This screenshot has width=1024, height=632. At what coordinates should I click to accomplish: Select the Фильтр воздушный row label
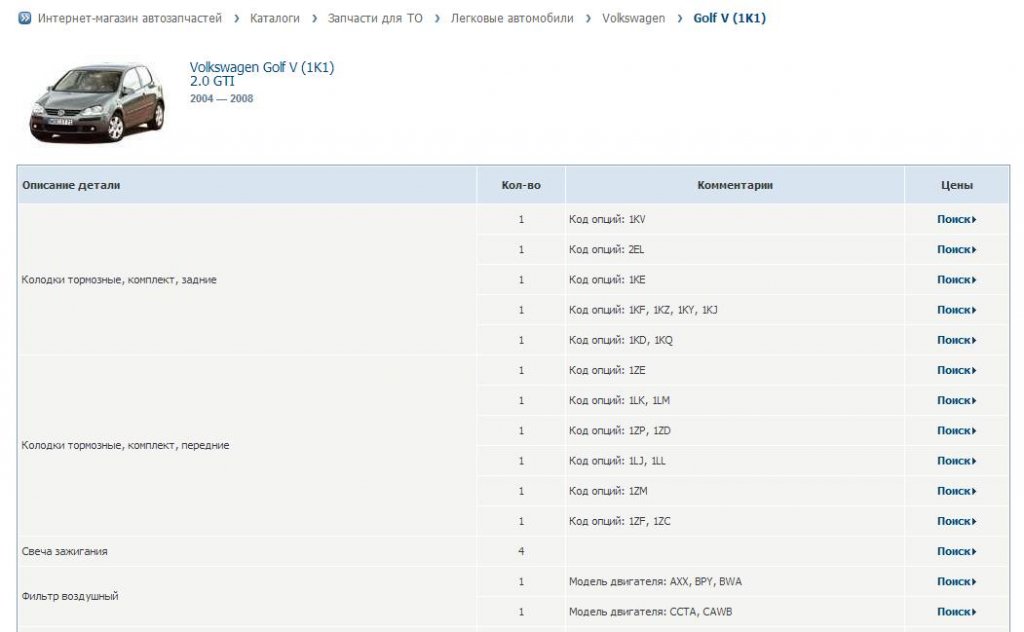[70, 596]
